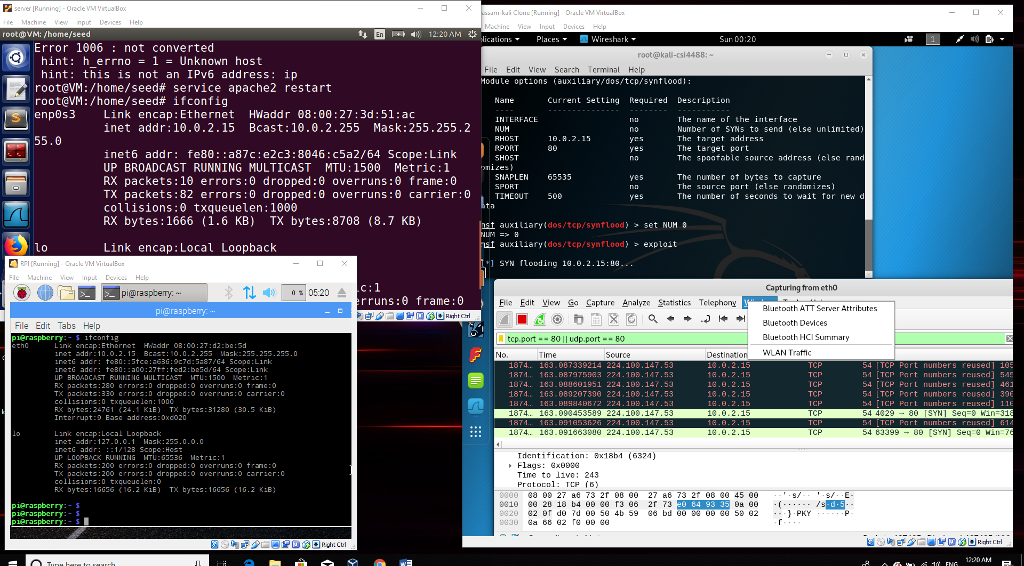Image resolution: width=1024 pixels, height=566 pixels.
Task: Open the Telephony menu in Wireshark
Action: [x=717, y=303]
